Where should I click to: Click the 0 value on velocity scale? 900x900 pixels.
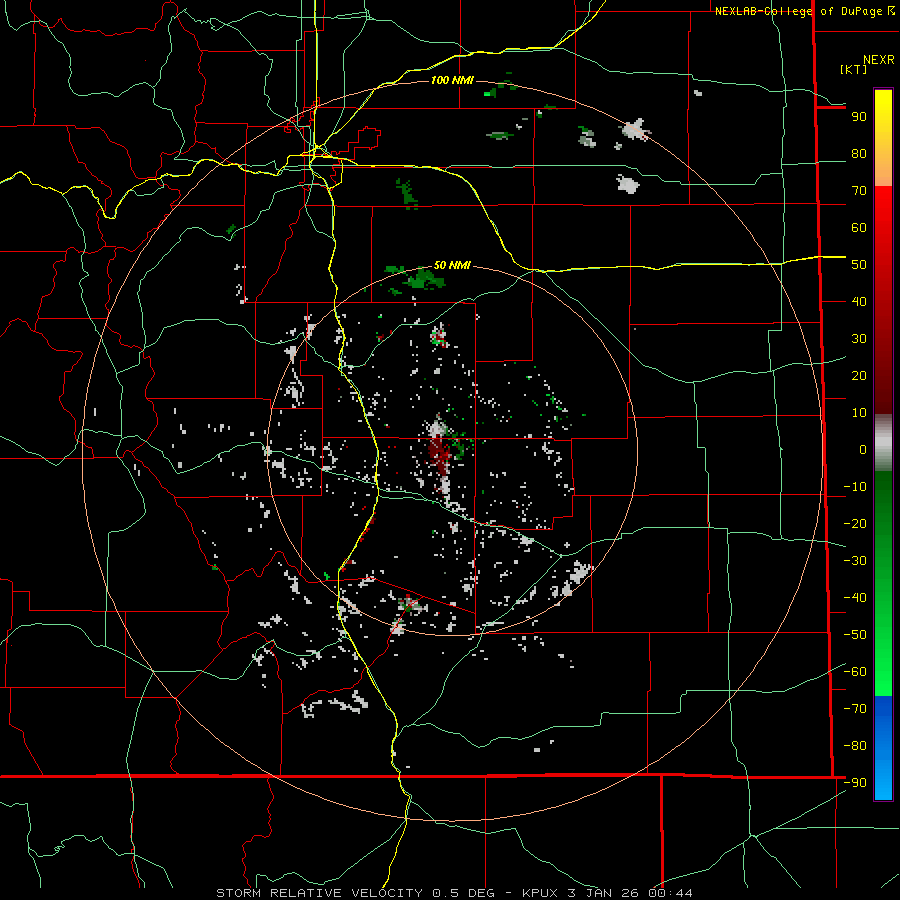(863, 450)
